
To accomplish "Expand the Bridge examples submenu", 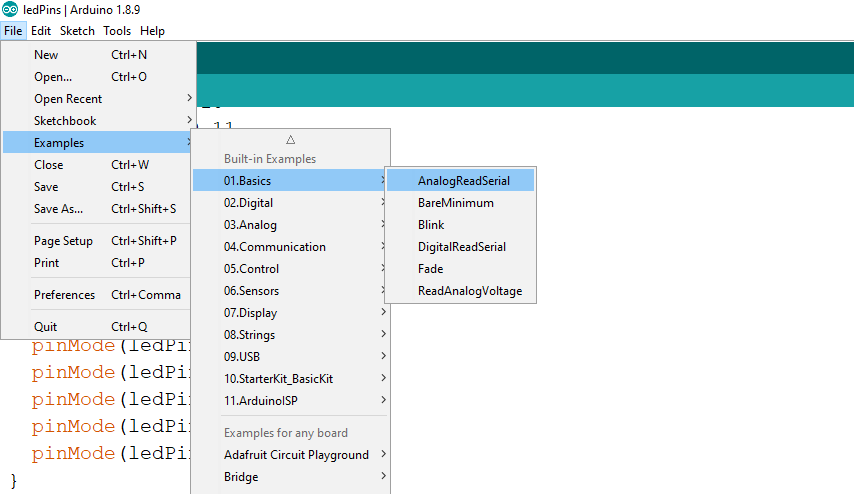I will (x=290, y=477).
